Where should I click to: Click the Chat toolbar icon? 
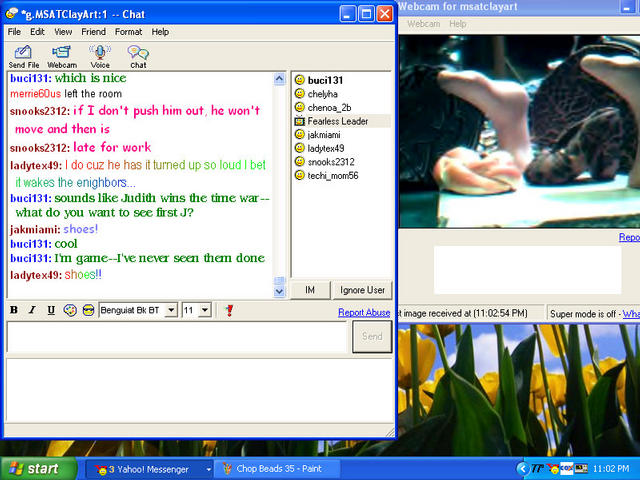[x=138, y=56]
